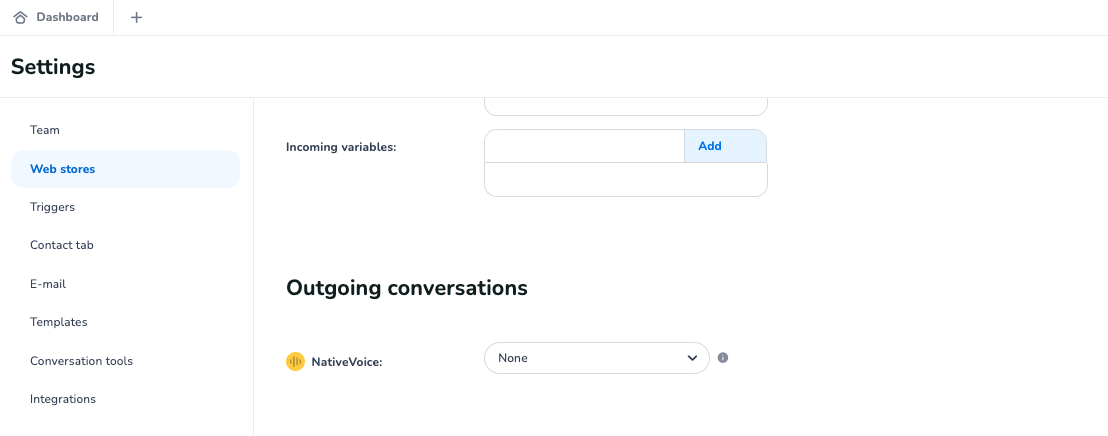Click the field above Incoming variables
Screen dimensions: 1108x436
[625, 105]
